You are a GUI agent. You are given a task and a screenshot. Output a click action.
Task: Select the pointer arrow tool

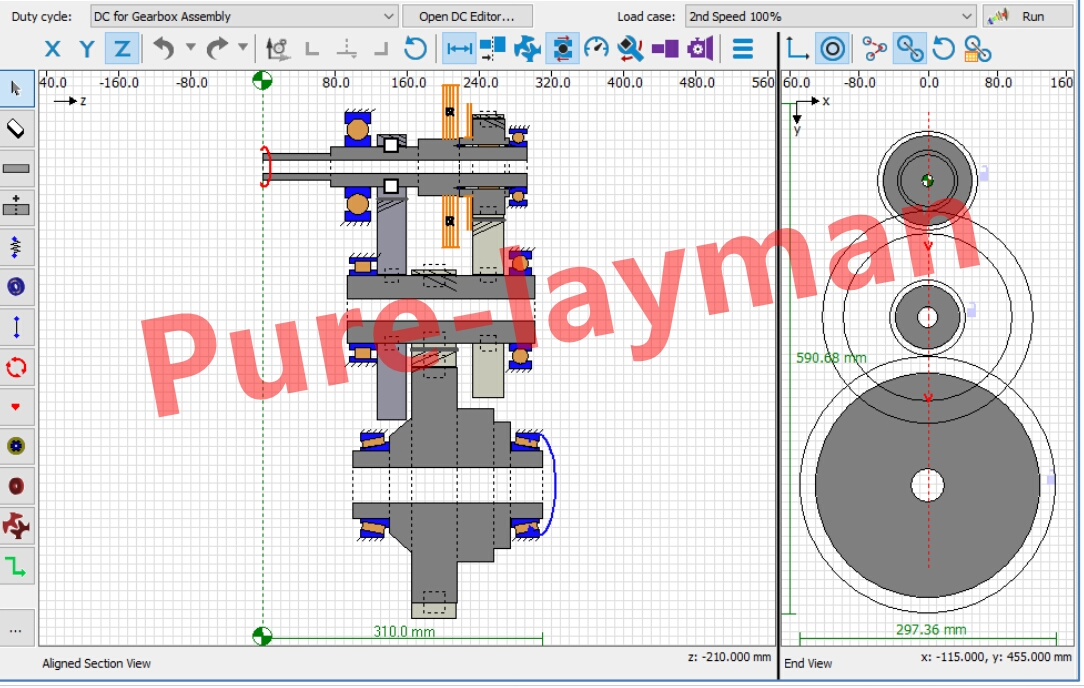click(x=17, y=89)
